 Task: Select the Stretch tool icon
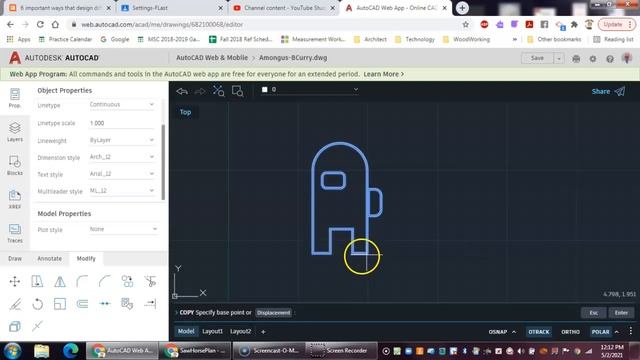point(37,281)
